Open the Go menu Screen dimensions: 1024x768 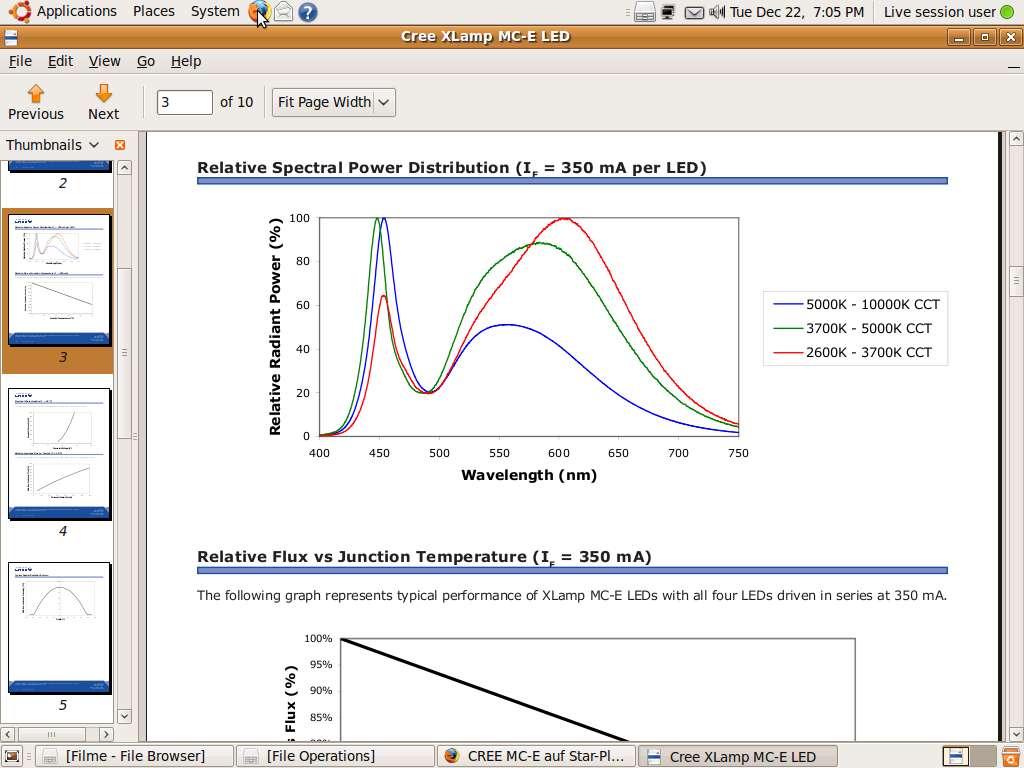pos(146,61)
